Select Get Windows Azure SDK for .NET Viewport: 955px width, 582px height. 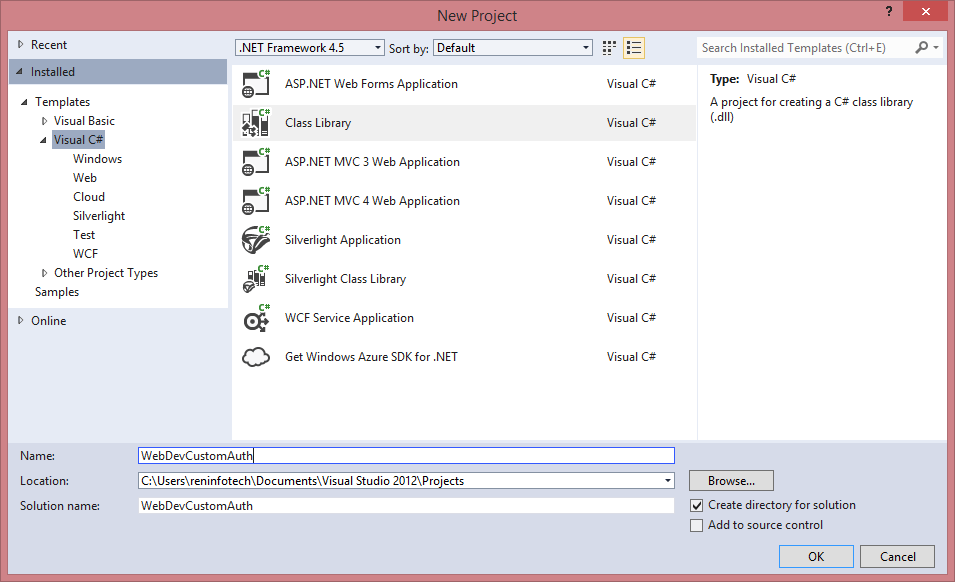[x=371, y=357]
